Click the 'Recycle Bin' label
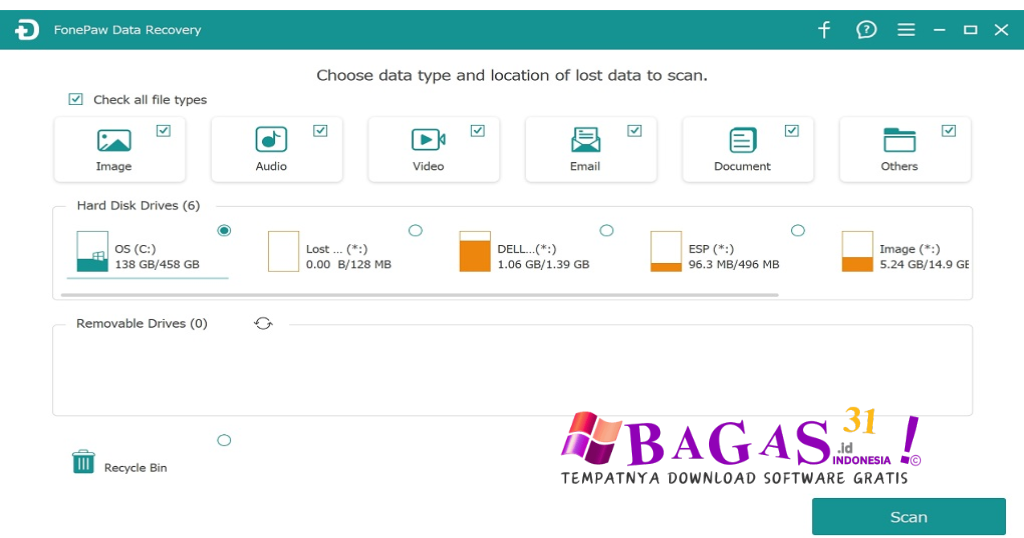This screenshot has width=1024, height=538. (x=136, y=467)
